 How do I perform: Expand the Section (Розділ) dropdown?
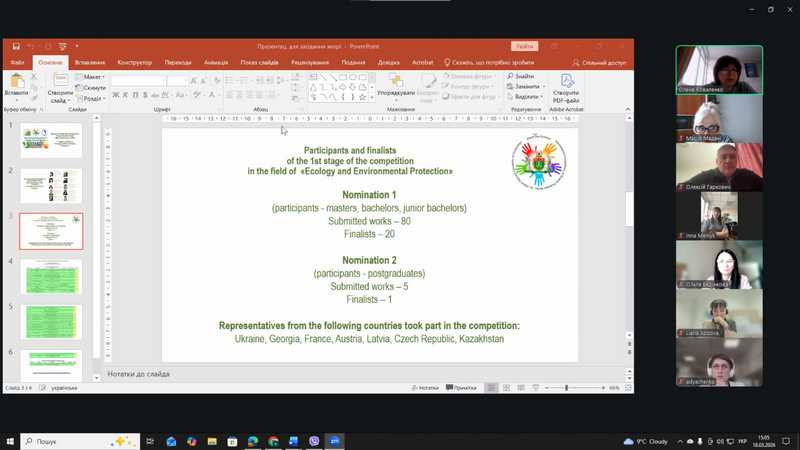pyautogui.click(x=91, y=98)
